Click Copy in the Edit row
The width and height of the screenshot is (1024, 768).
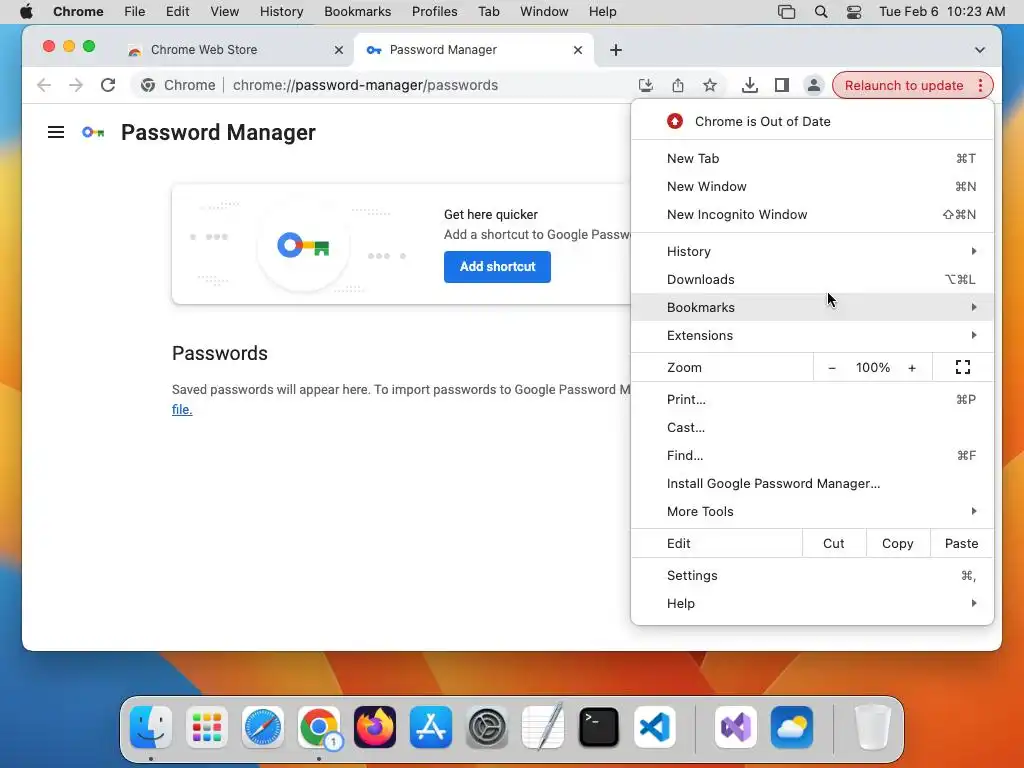coord(897,544)
